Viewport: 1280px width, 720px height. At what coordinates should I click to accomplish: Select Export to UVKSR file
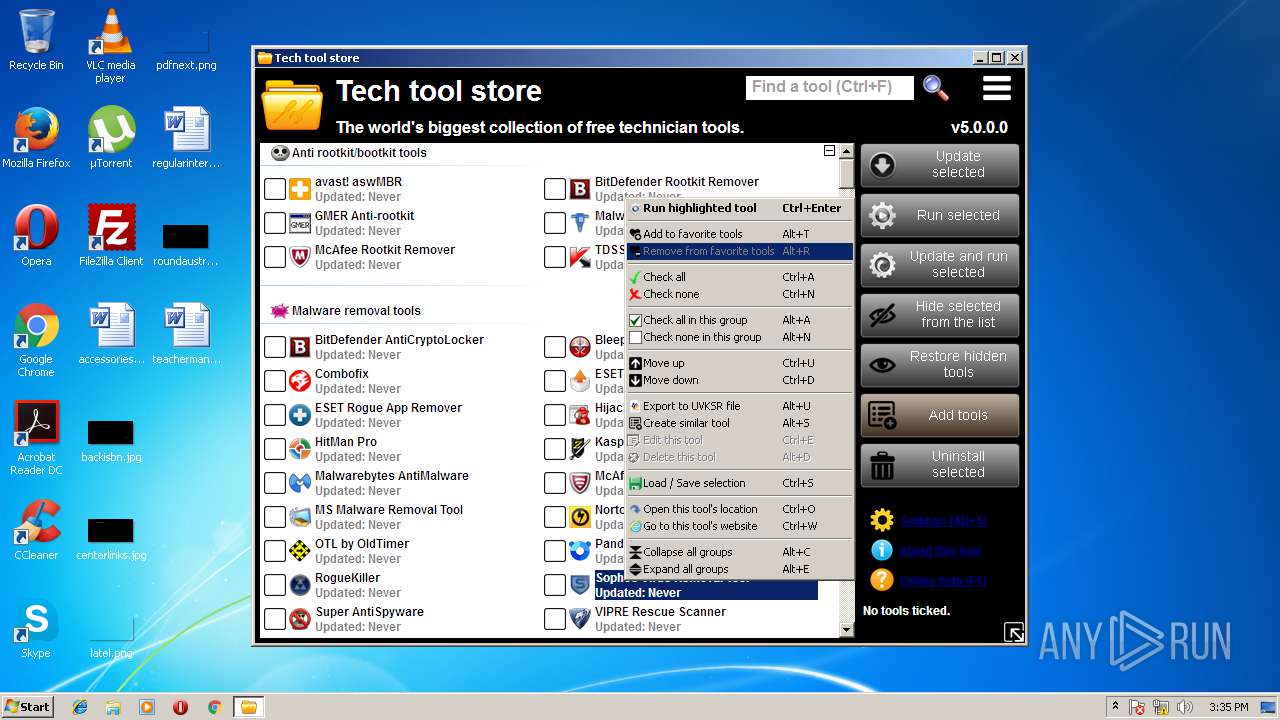point(740,406)
